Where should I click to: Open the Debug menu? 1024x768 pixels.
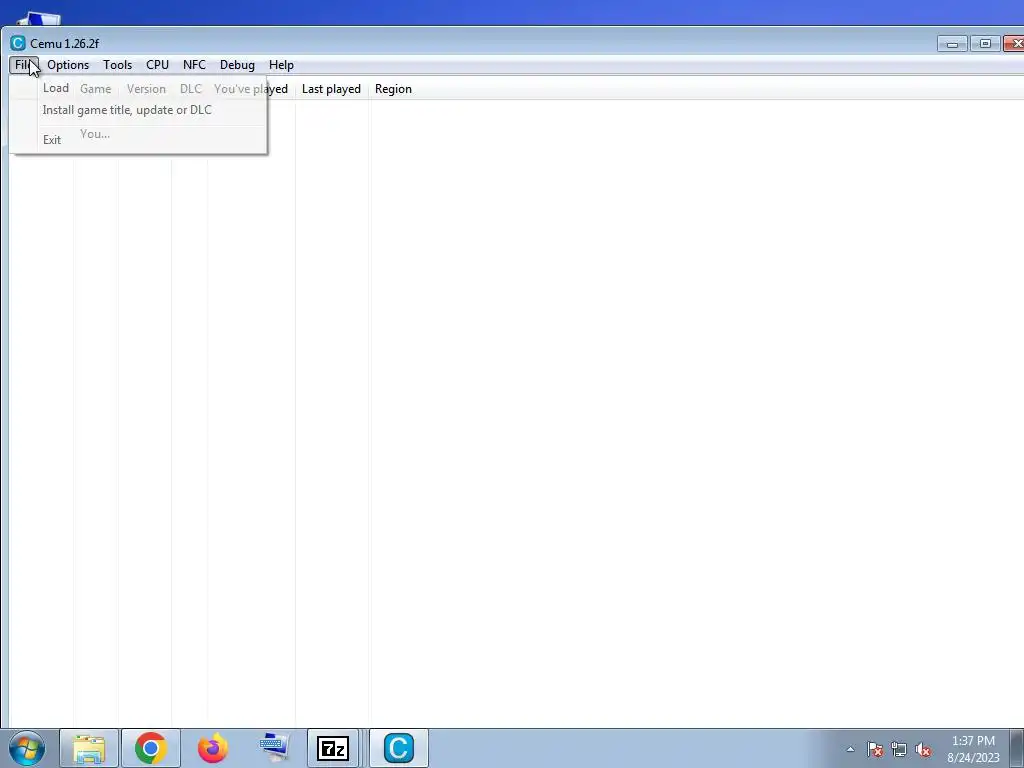(x=237, y=65)
